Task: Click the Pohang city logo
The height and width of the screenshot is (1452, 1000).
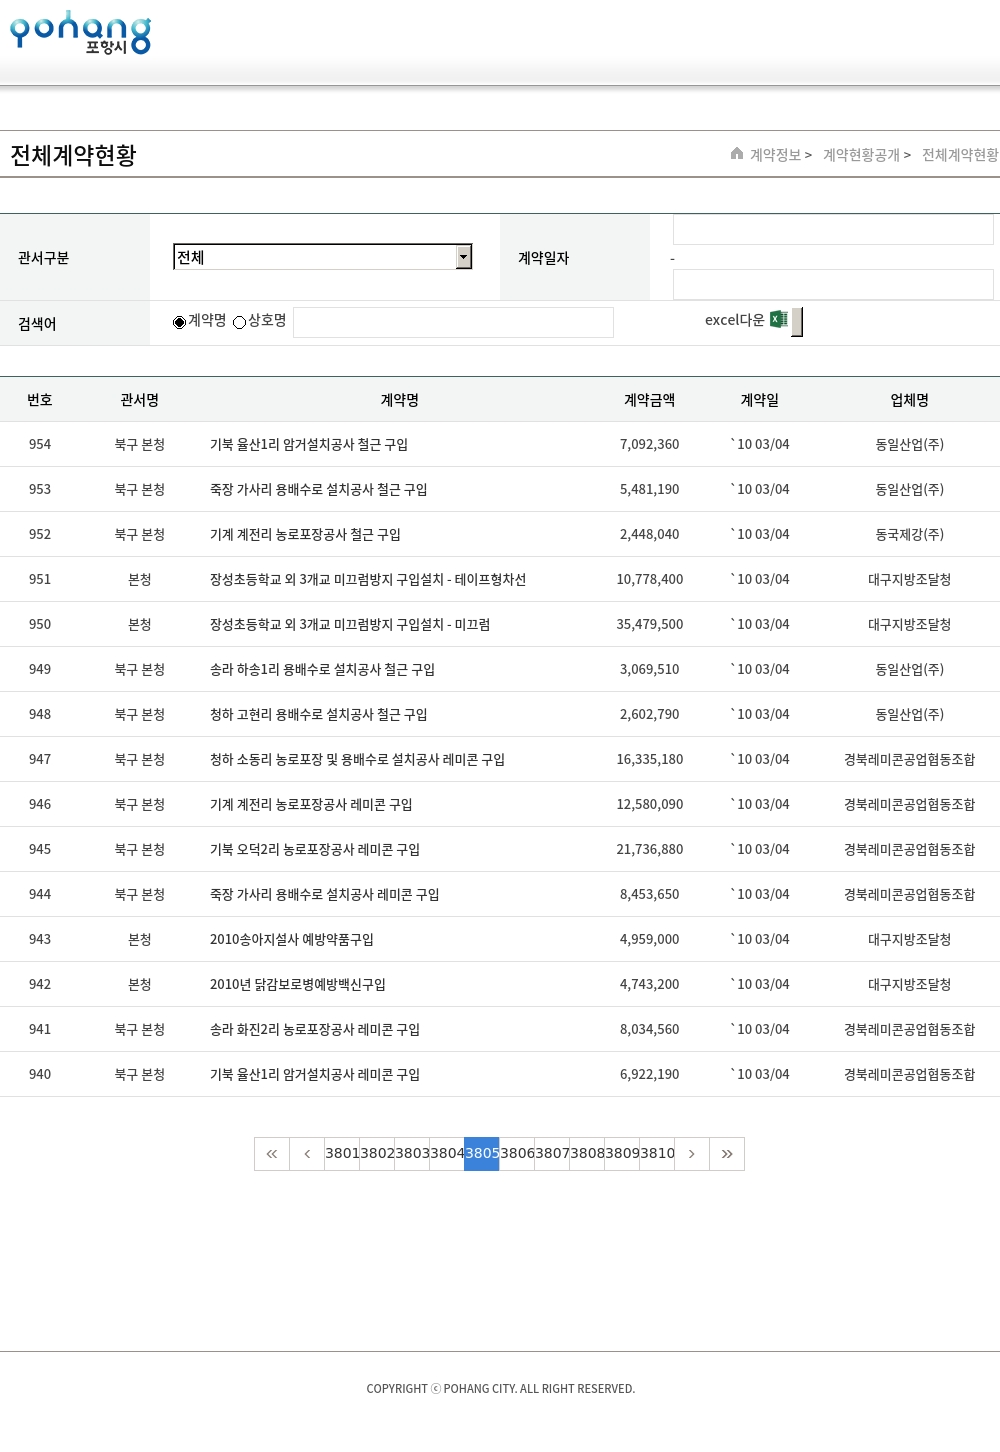Action: coord(80,33)
